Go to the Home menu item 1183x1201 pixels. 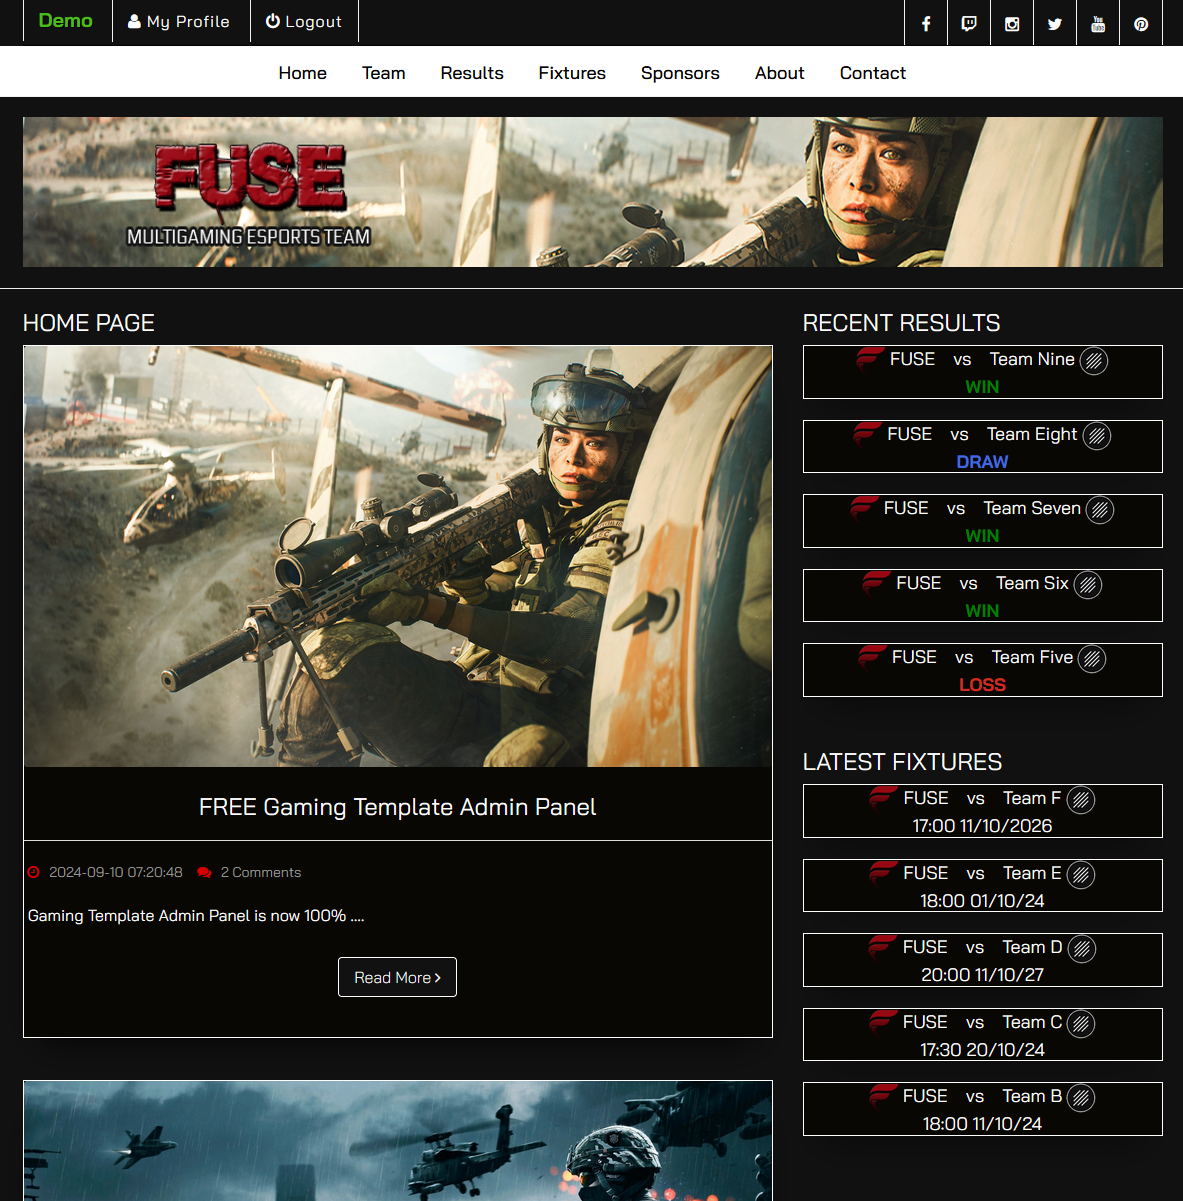[302, 73]
